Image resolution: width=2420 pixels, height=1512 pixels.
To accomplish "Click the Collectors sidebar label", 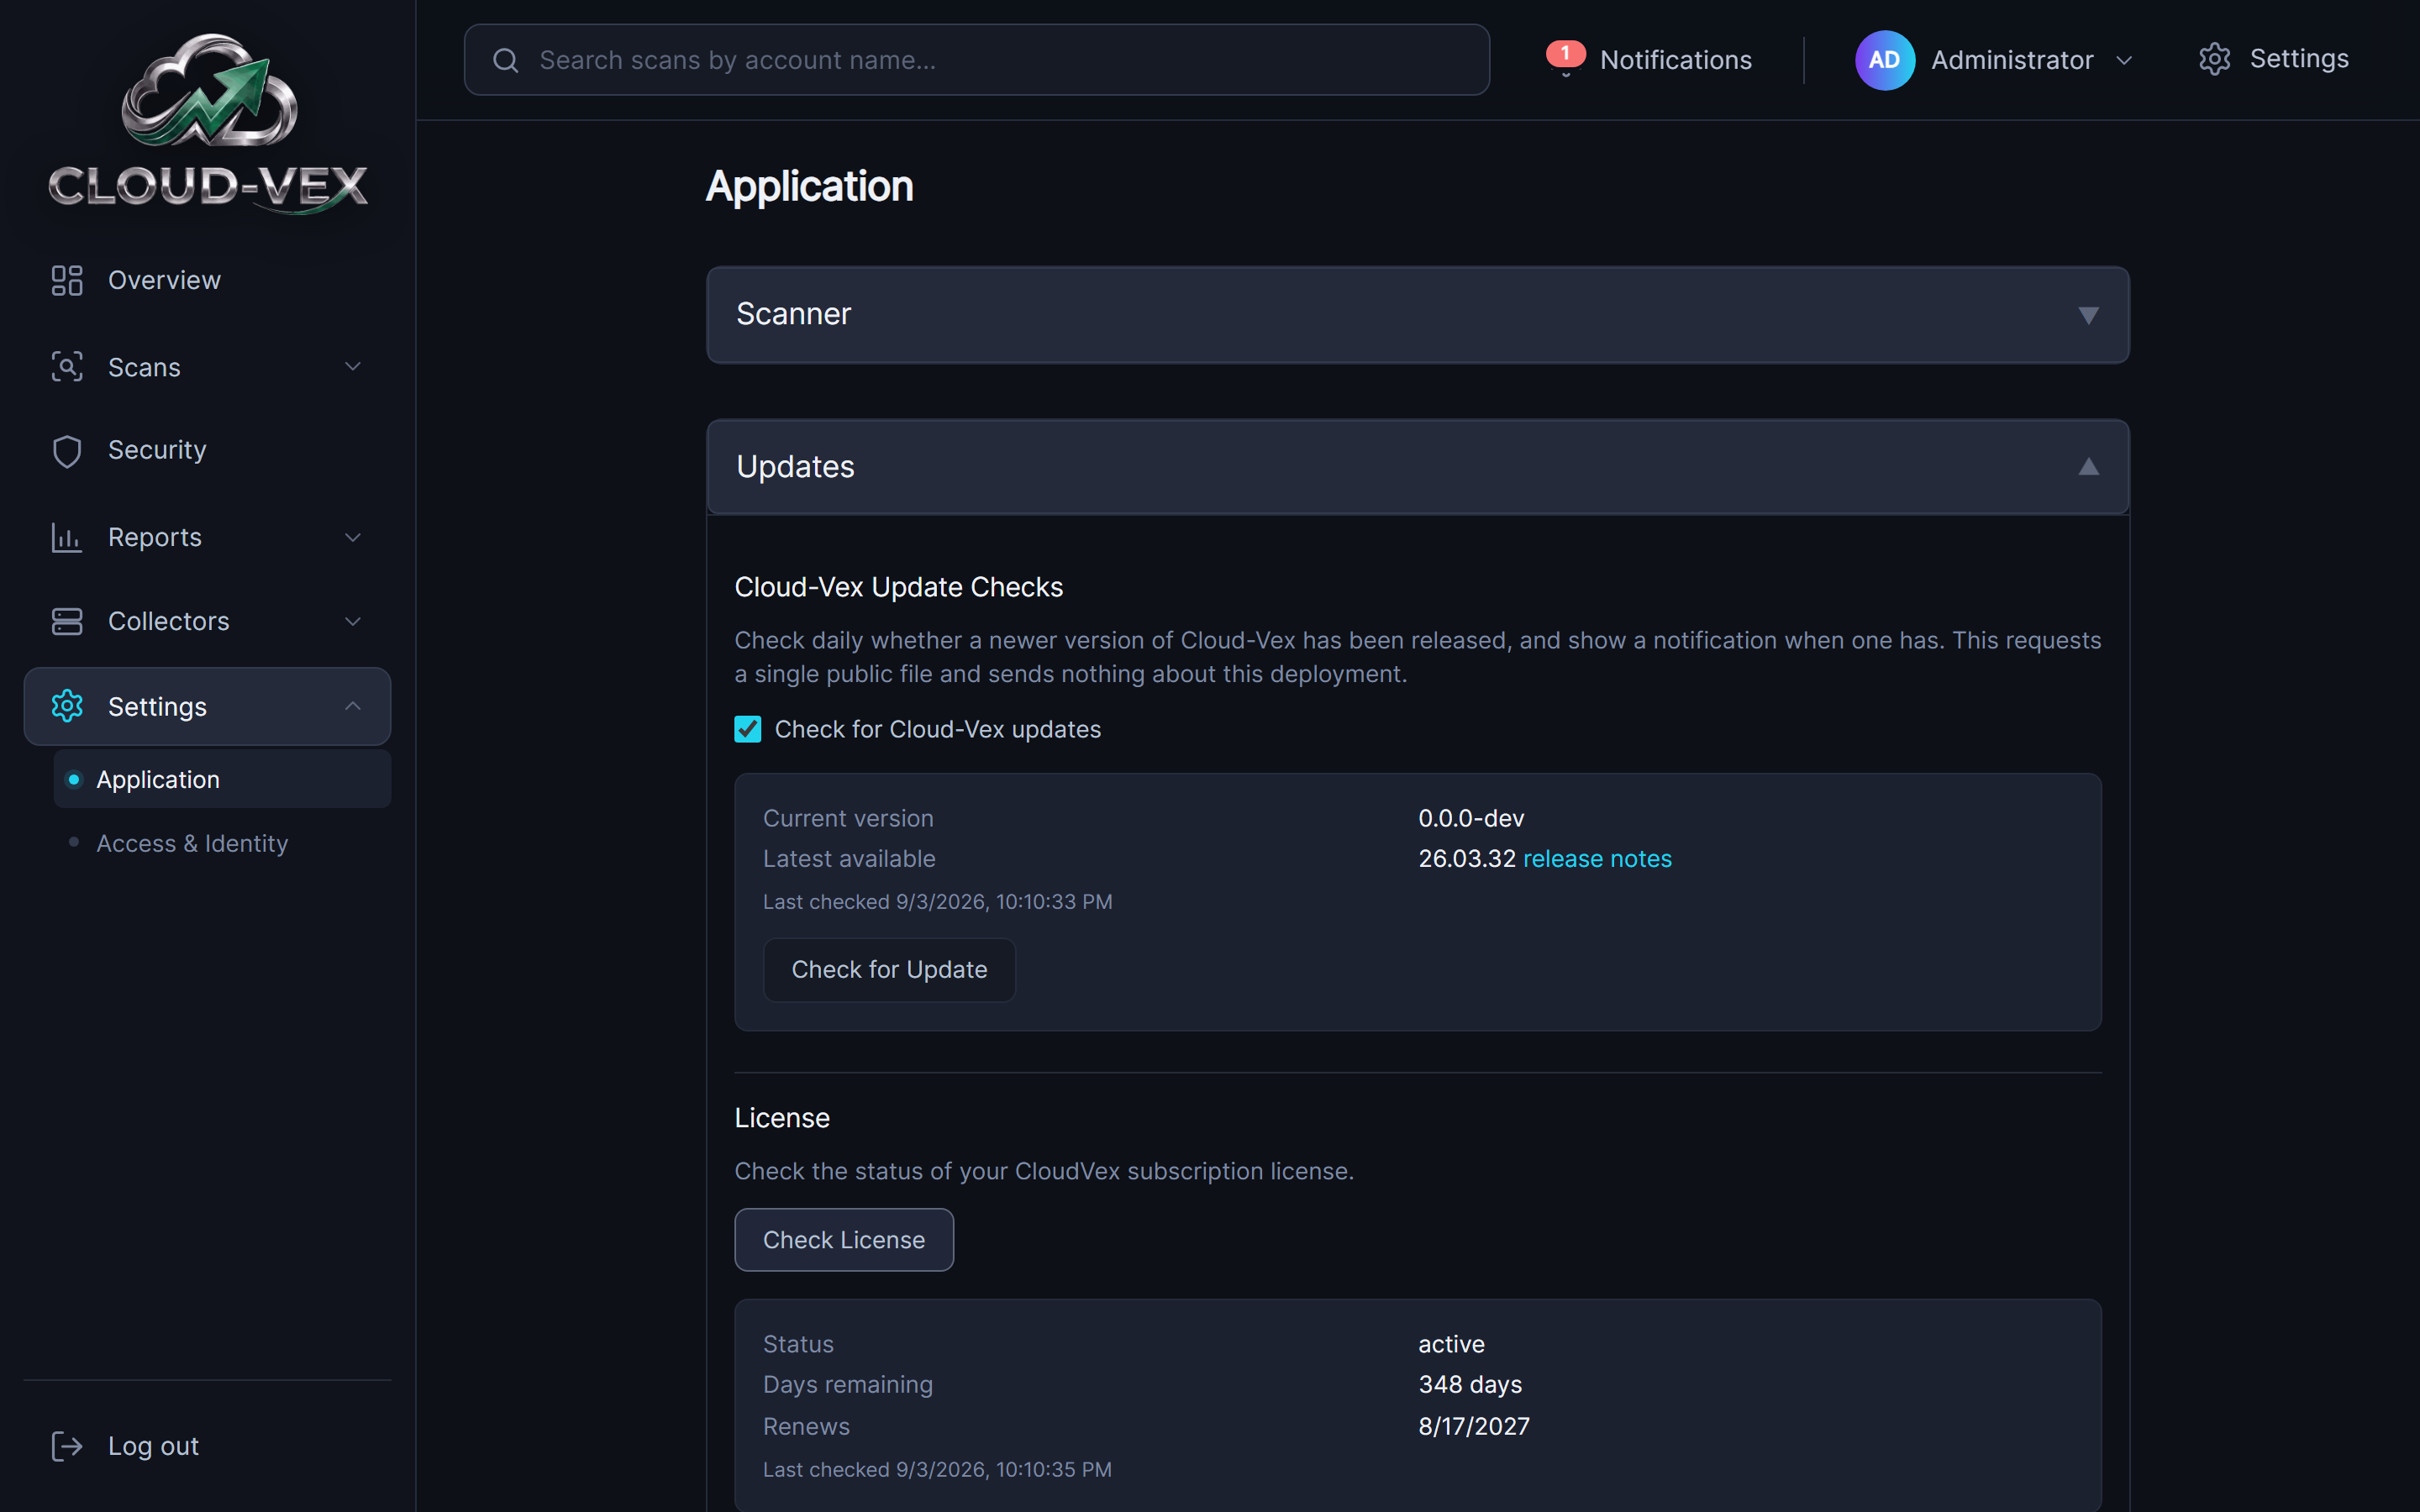I will pos(169,621).
